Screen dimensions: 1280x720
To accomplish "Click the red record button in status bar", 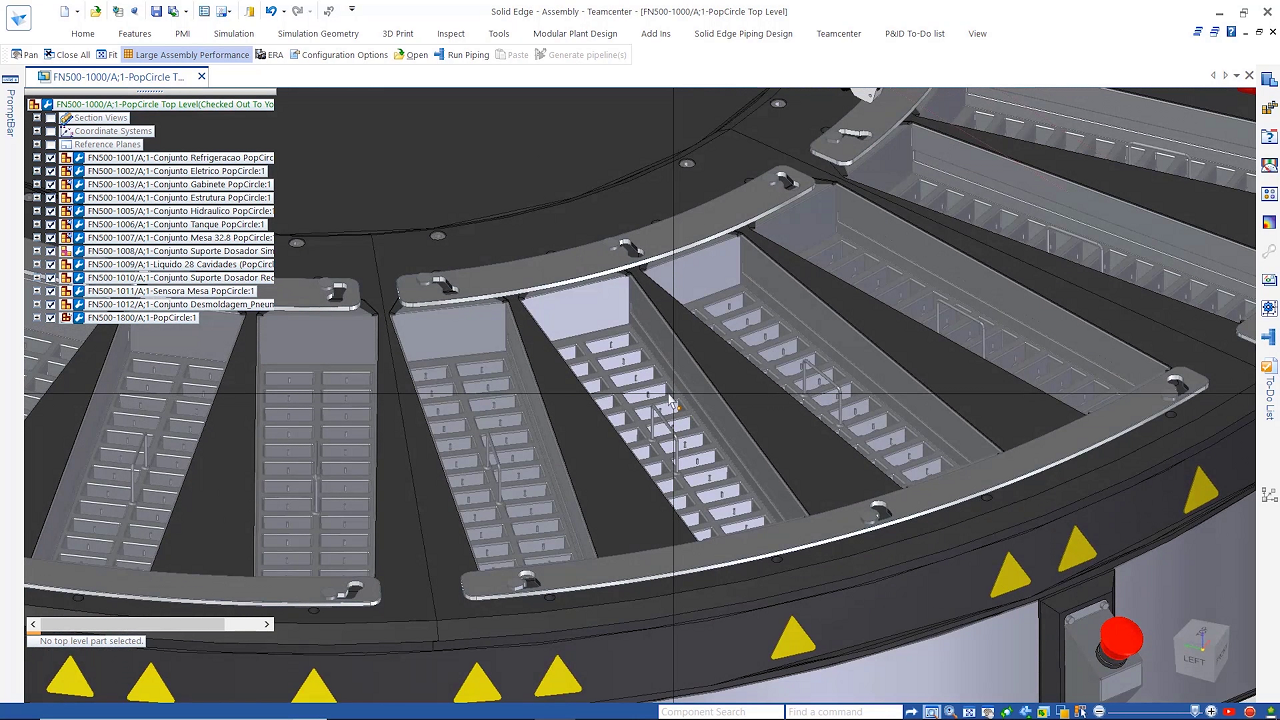I will pos(1249,712).
